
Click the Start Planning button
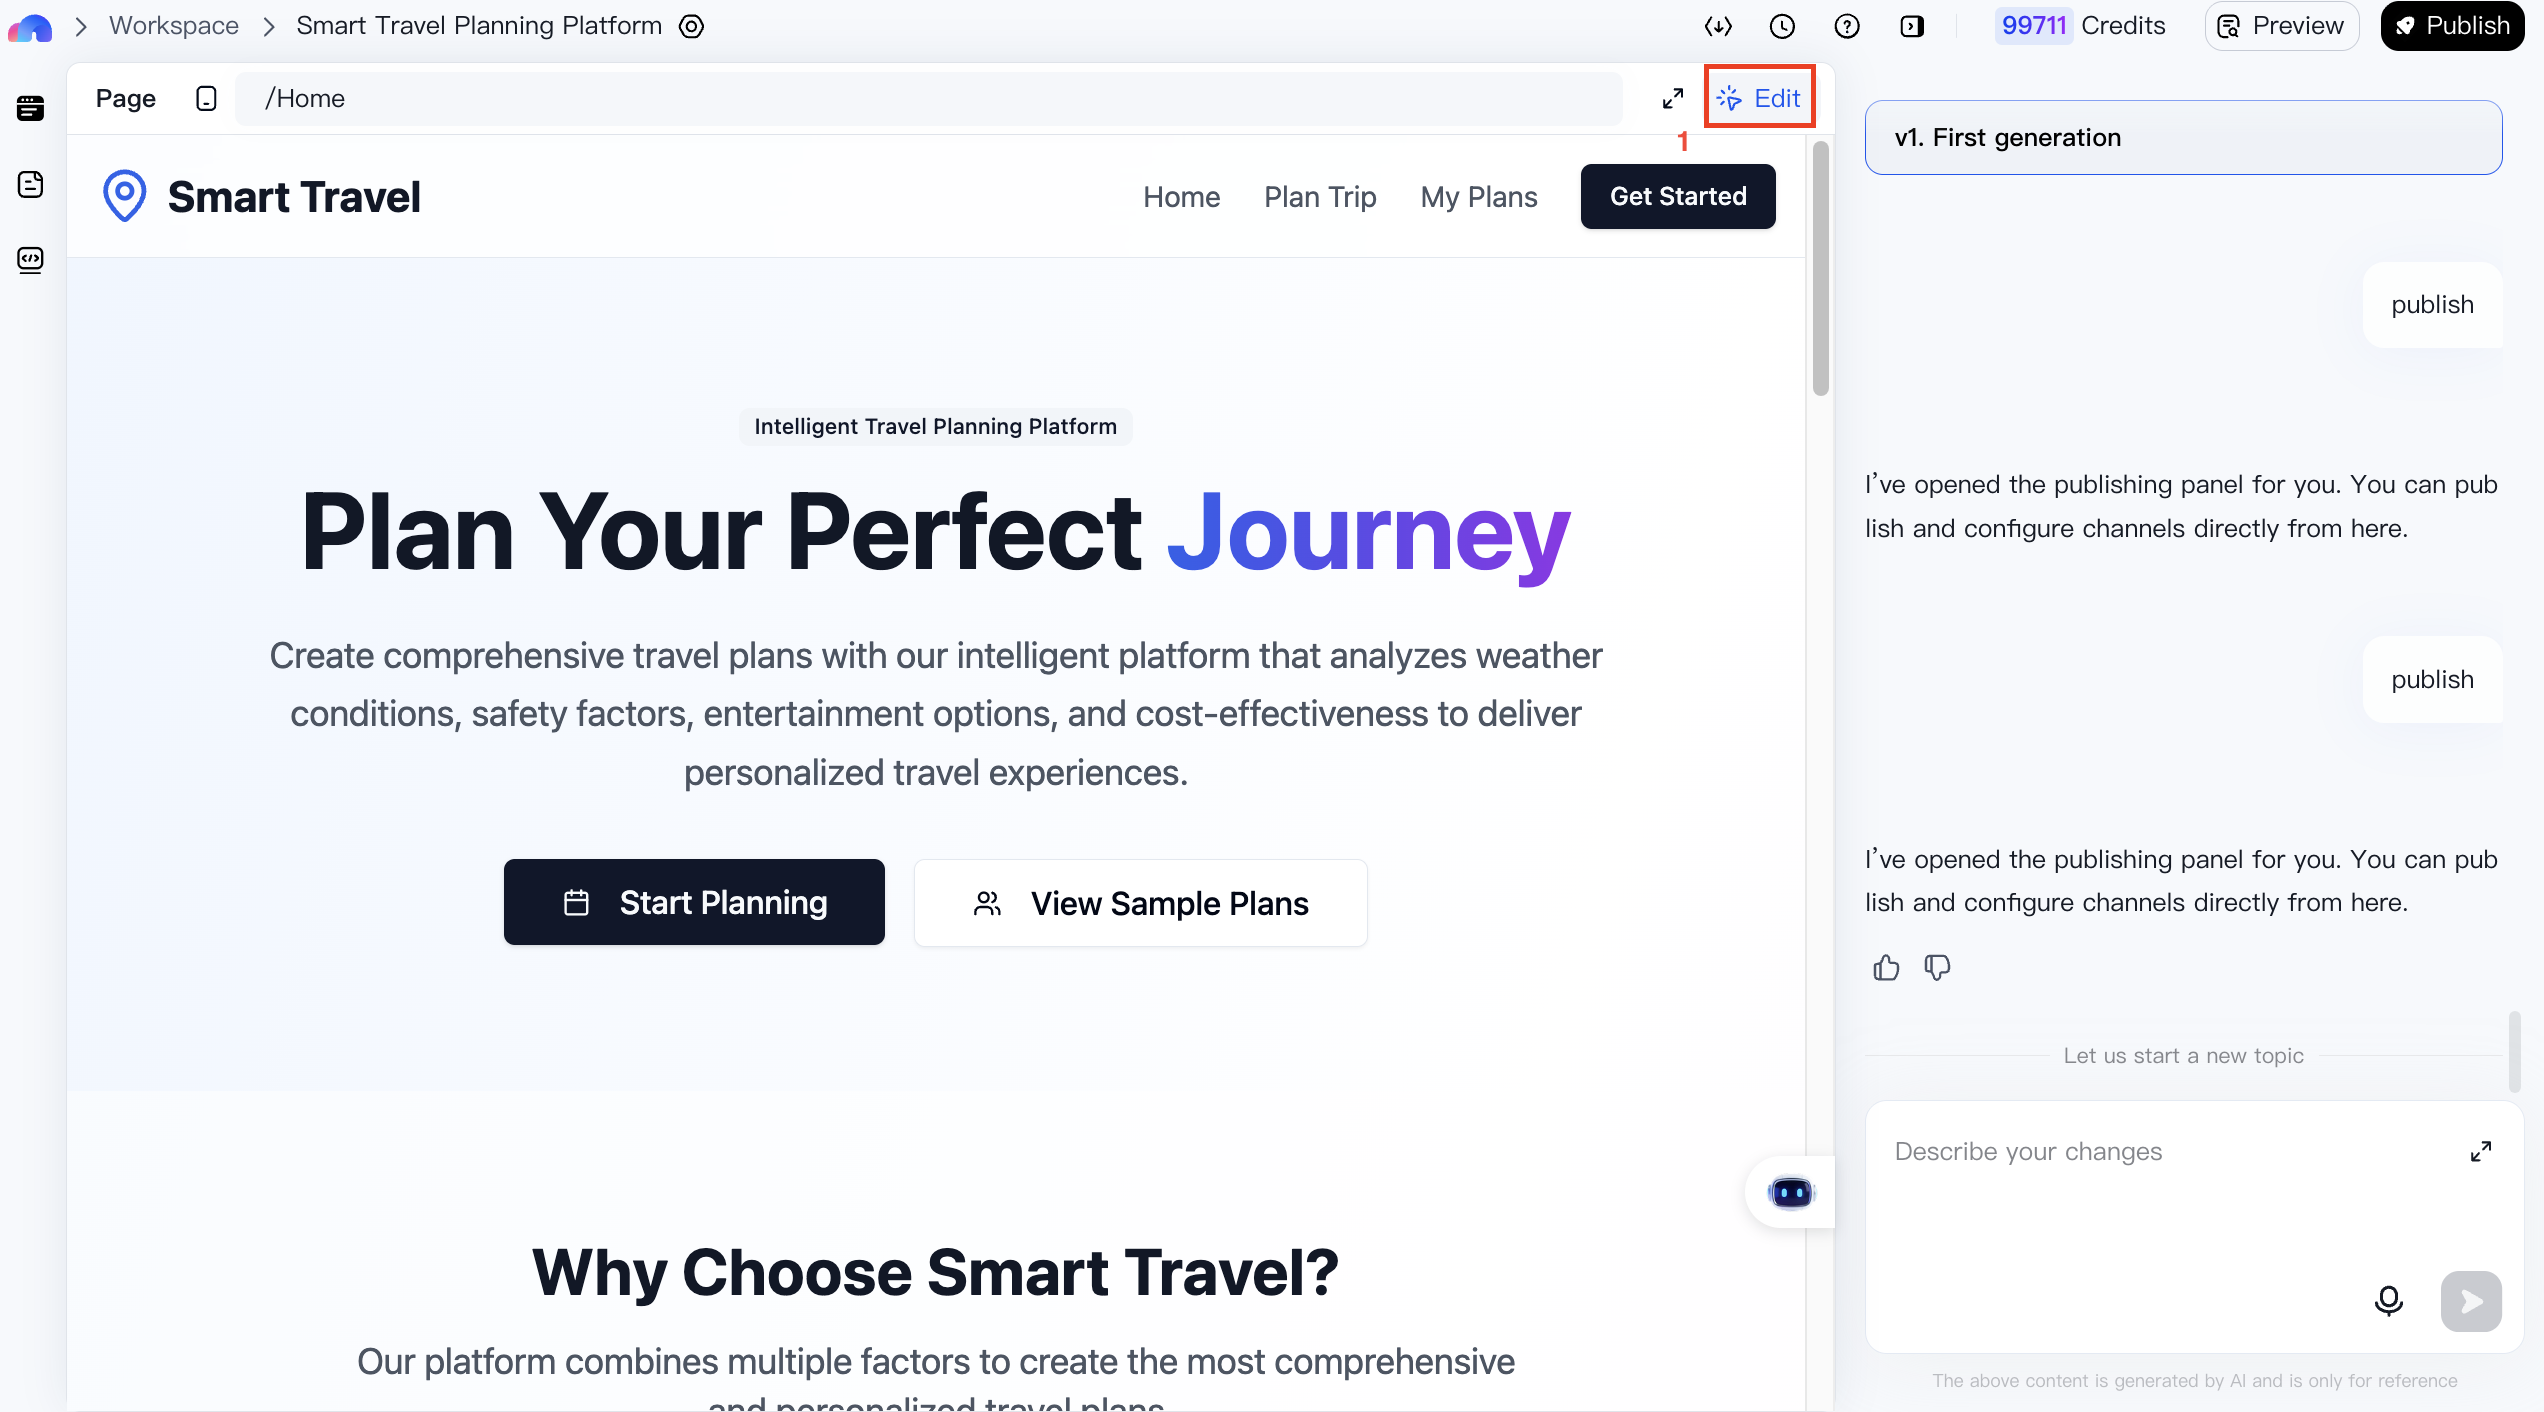click(x=694, y=901)
